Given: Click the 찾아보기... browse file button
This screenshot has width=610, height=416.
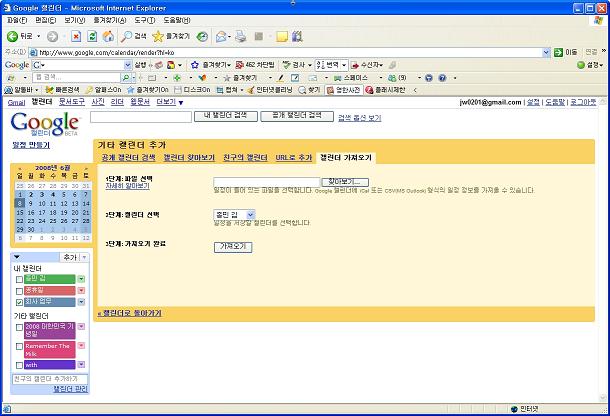Looking at the screenshot, I should (345, 182).
